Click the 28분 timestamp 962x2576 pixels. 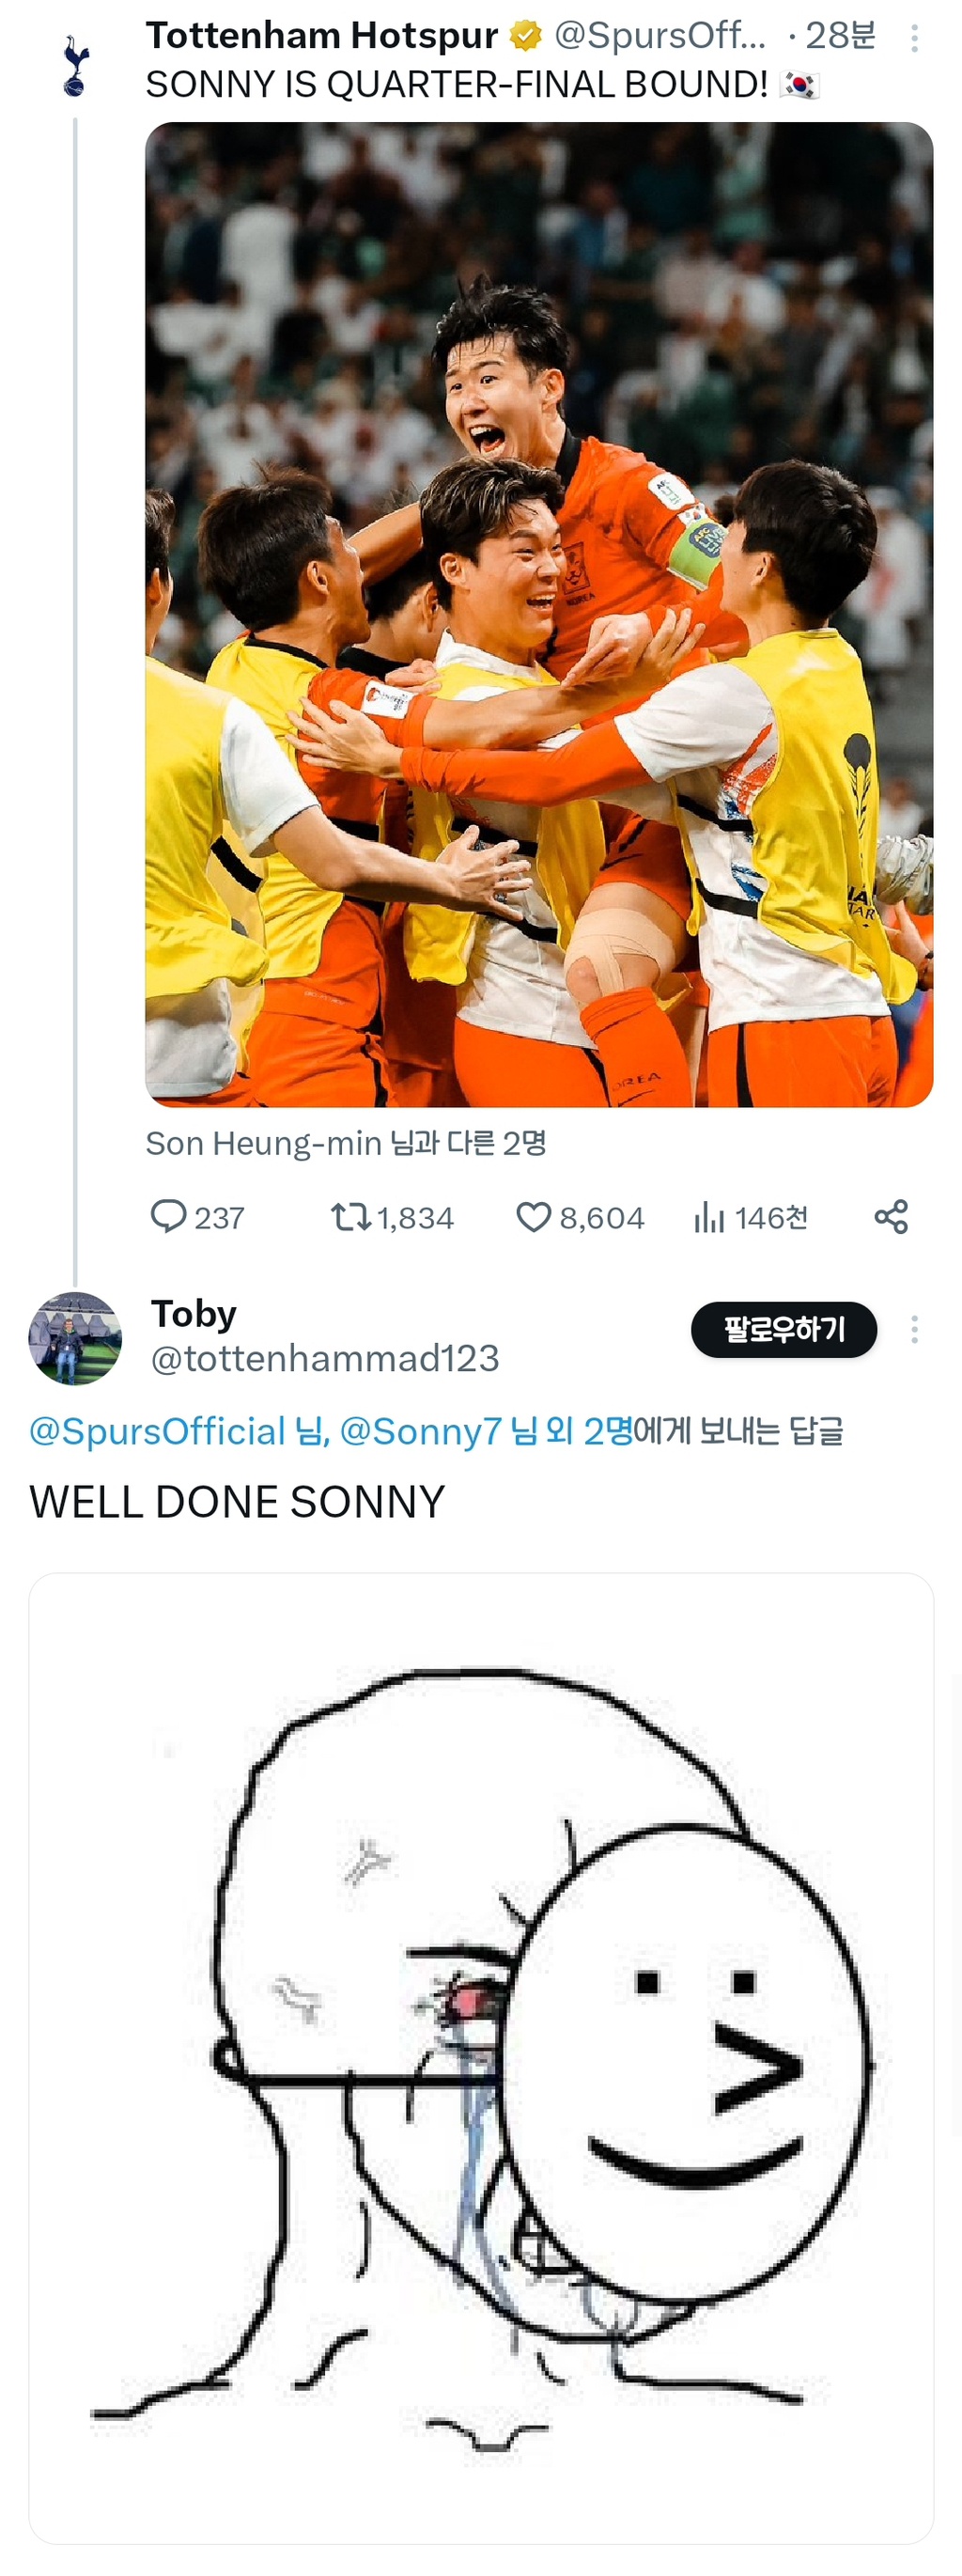click(x=841, y=36)
